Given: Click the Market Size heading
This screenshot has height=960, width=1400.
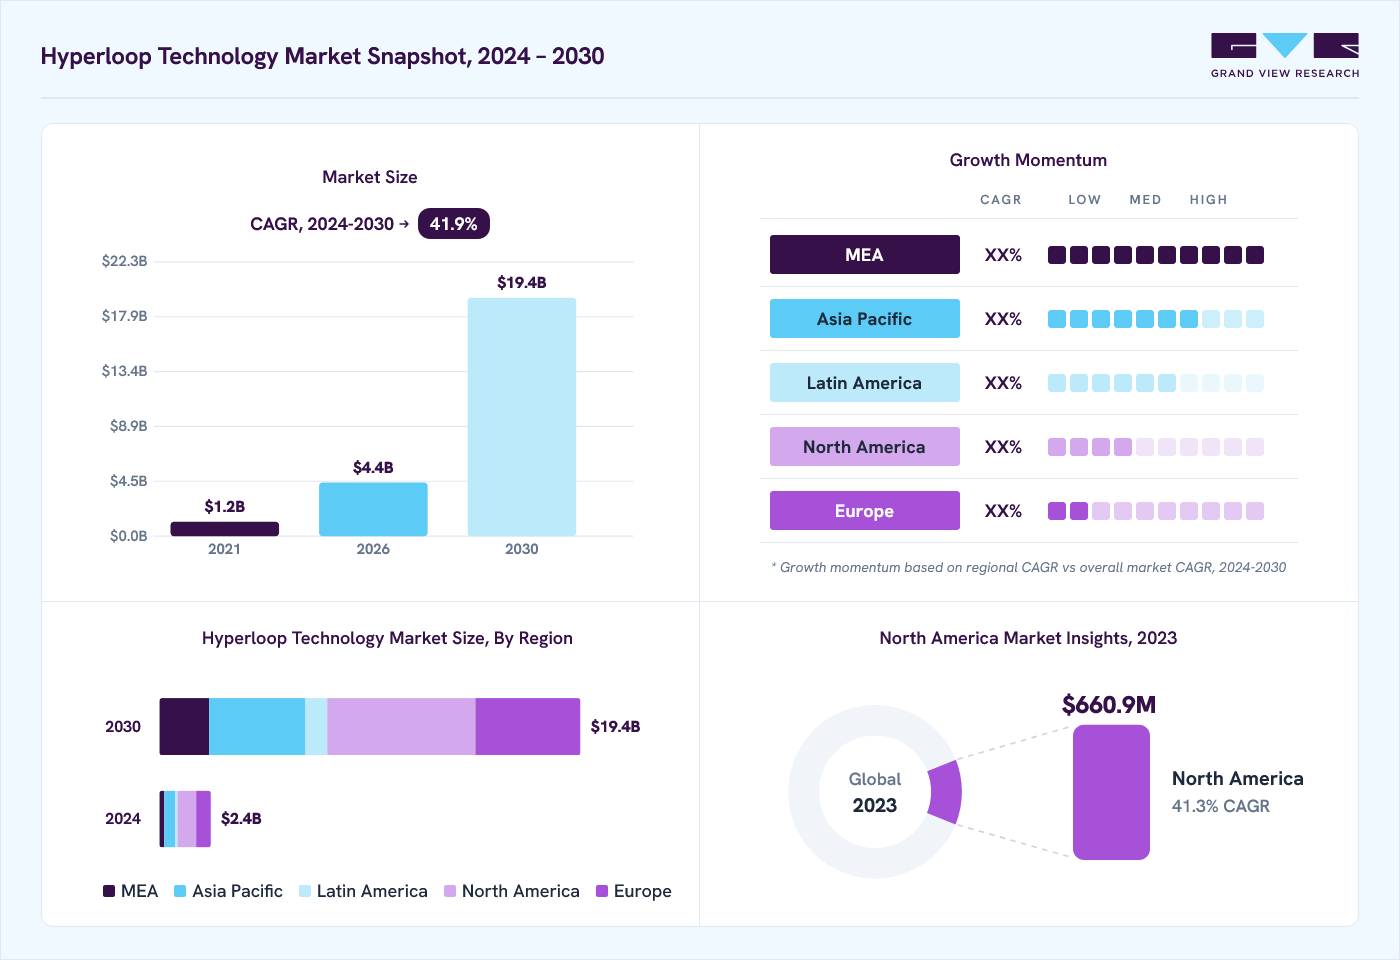Looking at the screenshot, I should (370, 177).
